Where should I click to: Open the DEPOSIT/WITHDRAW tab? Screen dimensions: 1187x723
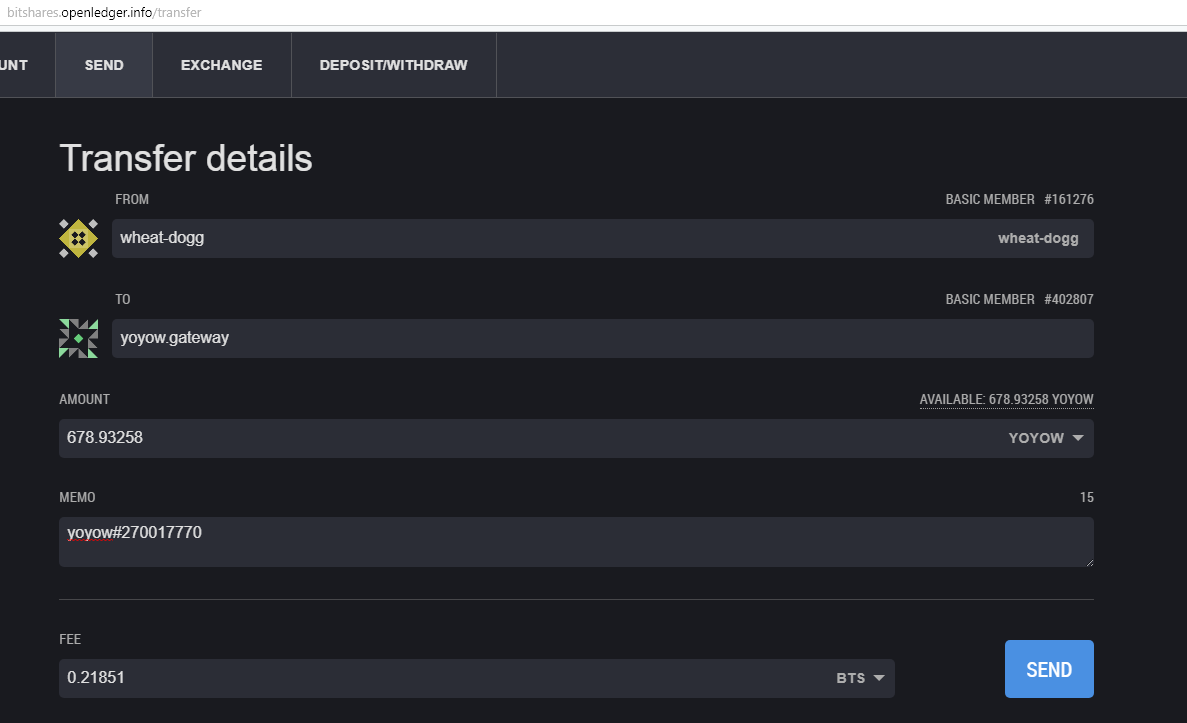pyautogui.click(x=394, y=65)
